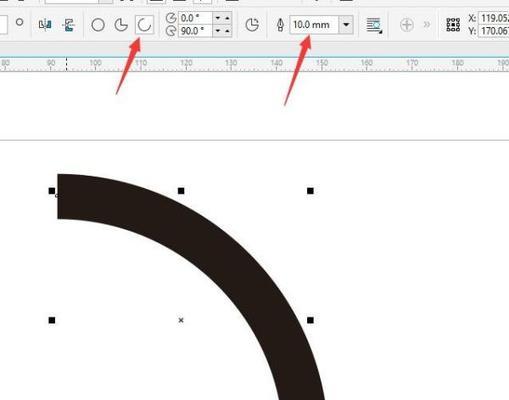The image size is (509, 400).
Task: Select the Arc shape mode icon
Action: (x=144, y=25)
